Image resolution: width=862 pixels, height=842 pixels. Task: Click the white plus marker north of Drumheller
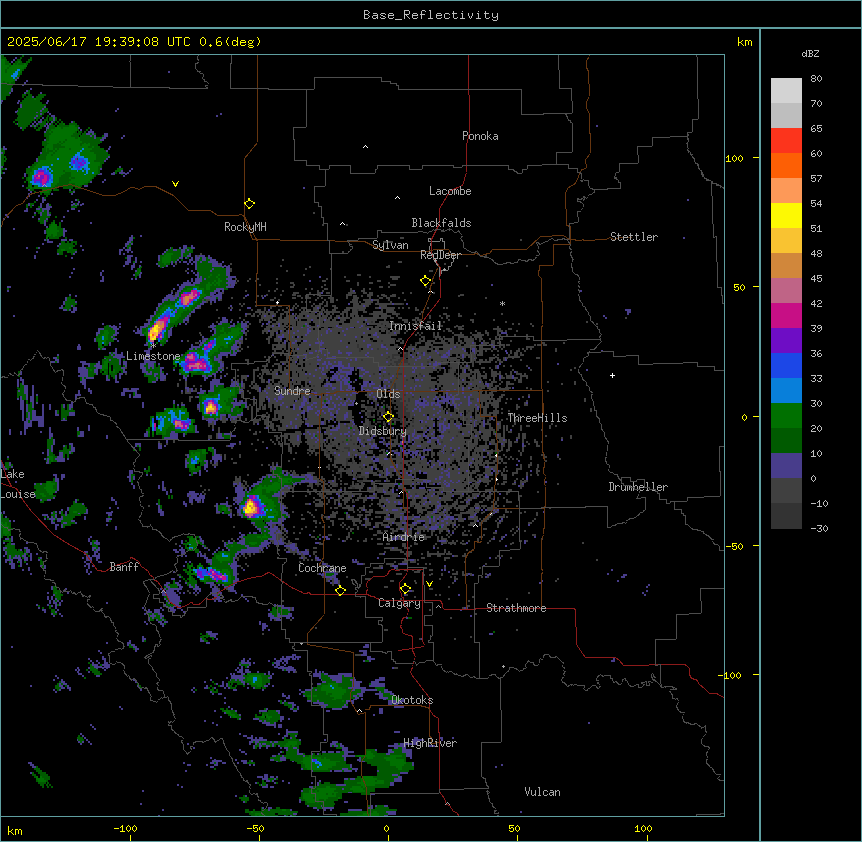612,375
